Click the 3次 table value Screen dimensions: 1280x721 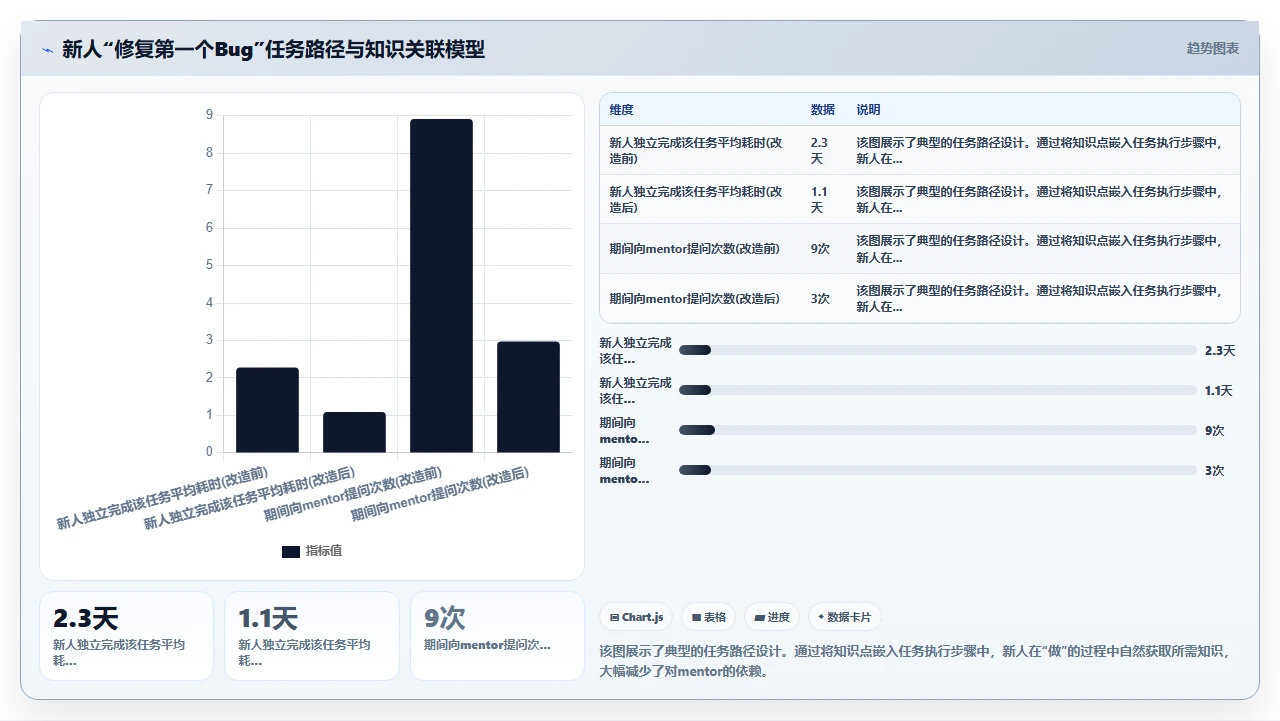pos(821,298)
